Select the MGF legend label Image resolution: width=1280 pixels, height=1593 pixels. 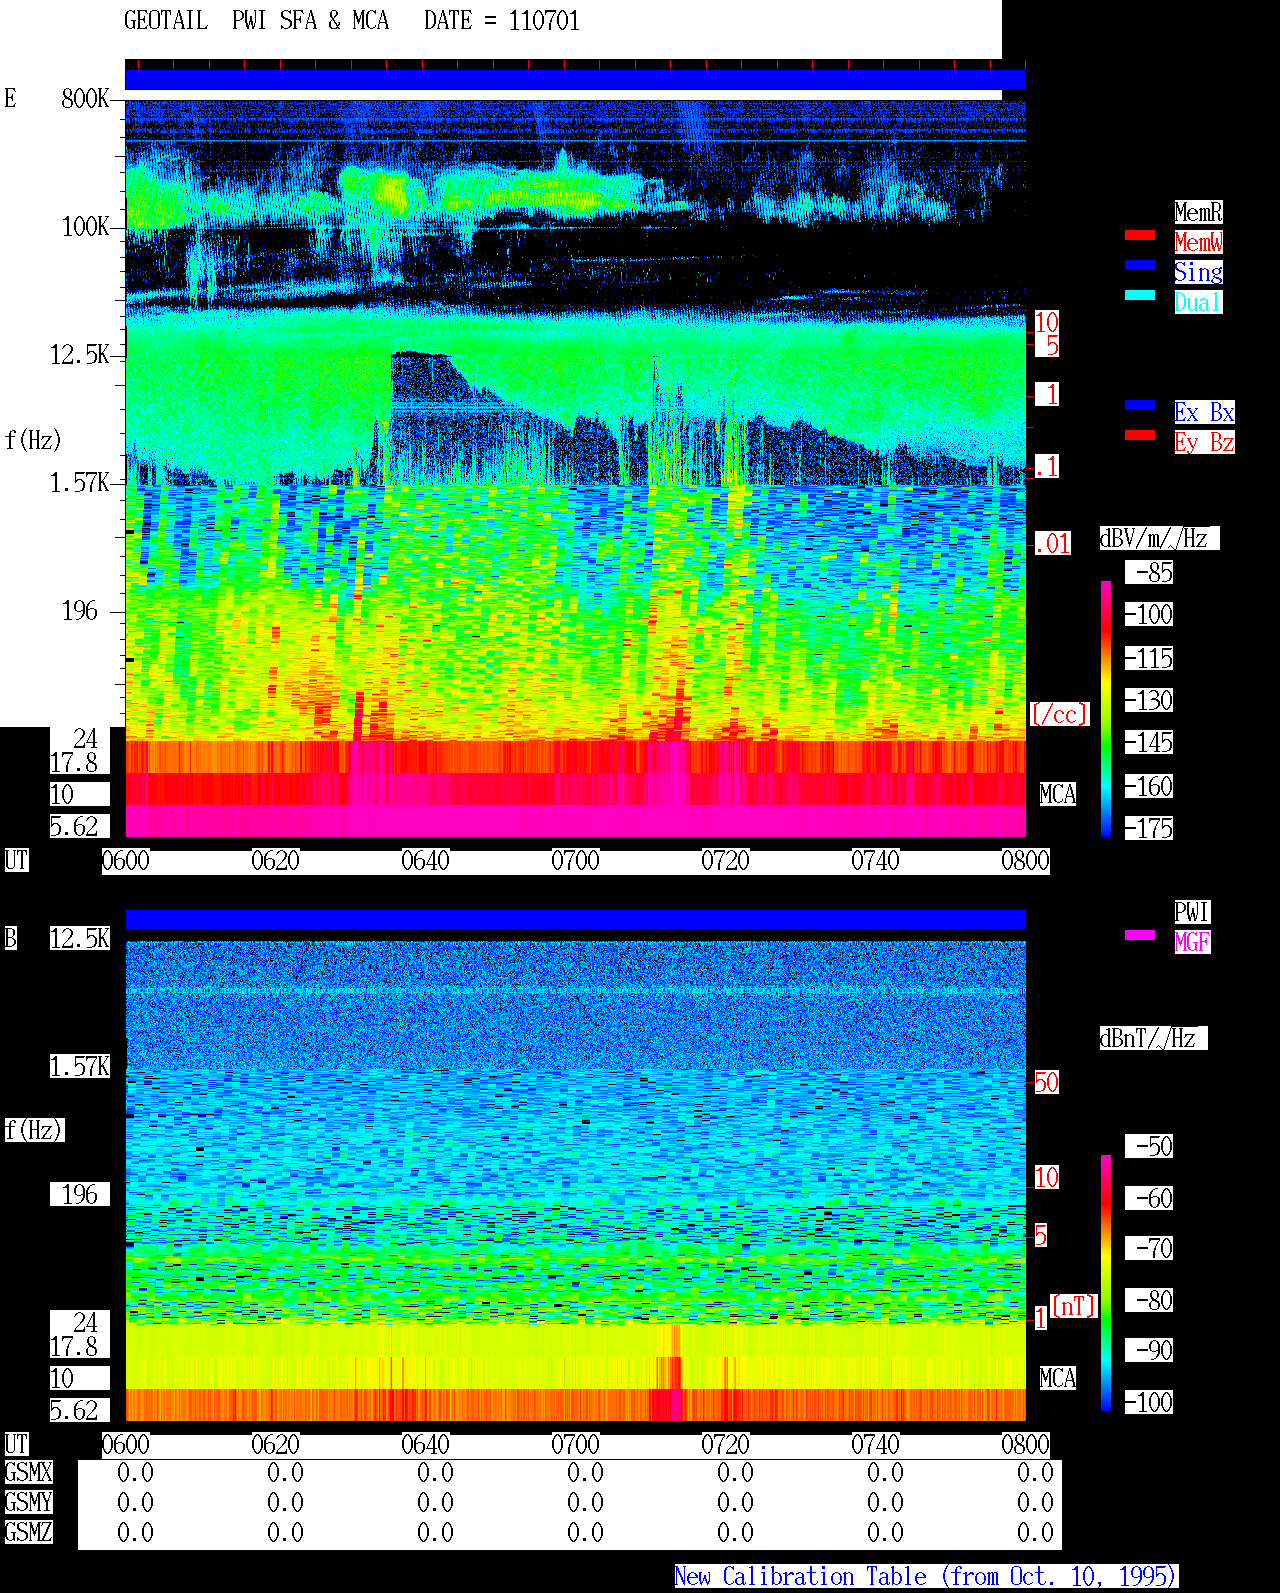pos(1192,942)
